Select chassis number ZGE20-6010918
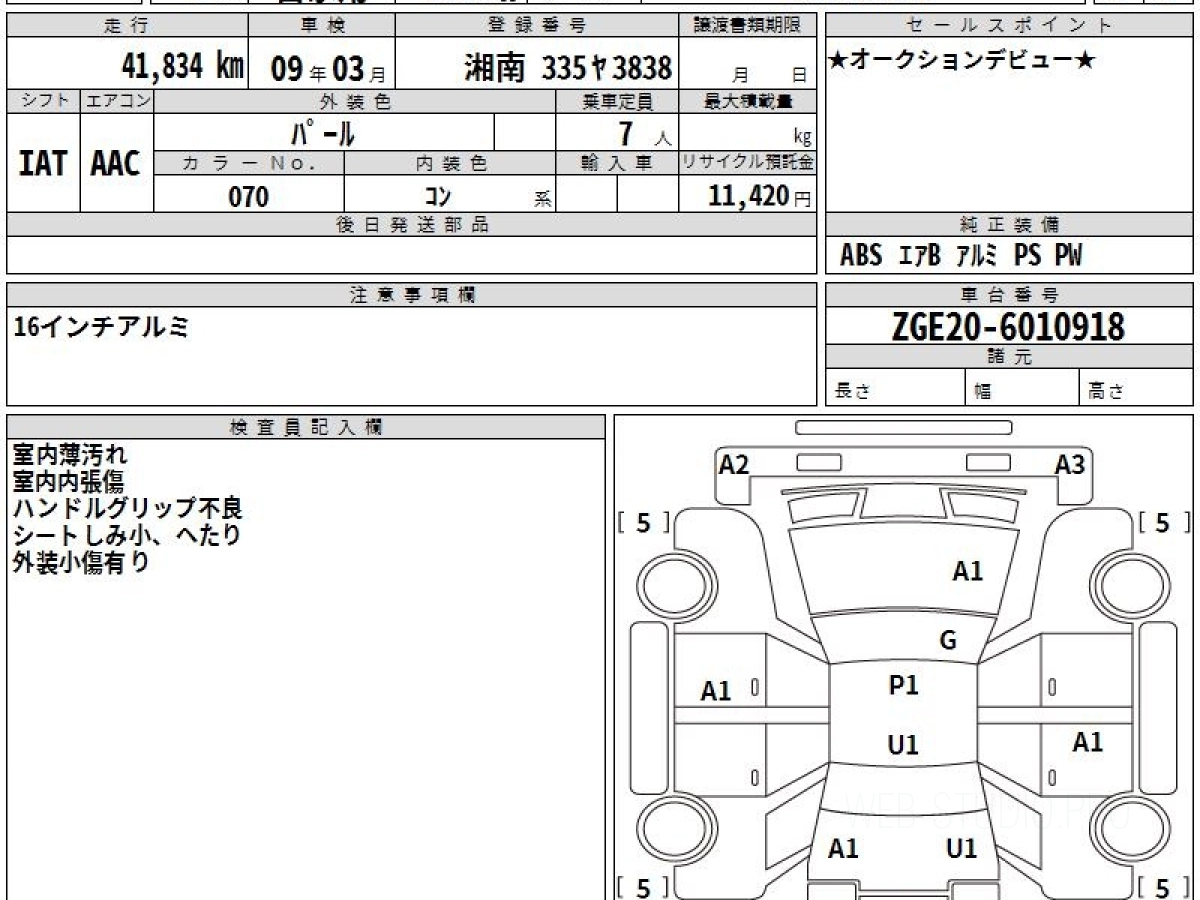The height and width of the screenshot is (900, 1200). click(x=1008, y=326)
